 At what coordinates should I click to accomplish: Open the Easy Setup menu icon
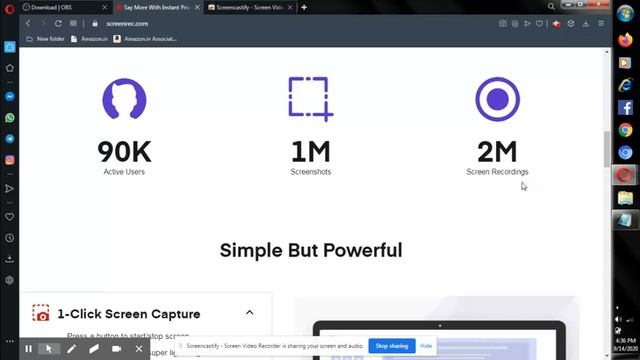601,24
